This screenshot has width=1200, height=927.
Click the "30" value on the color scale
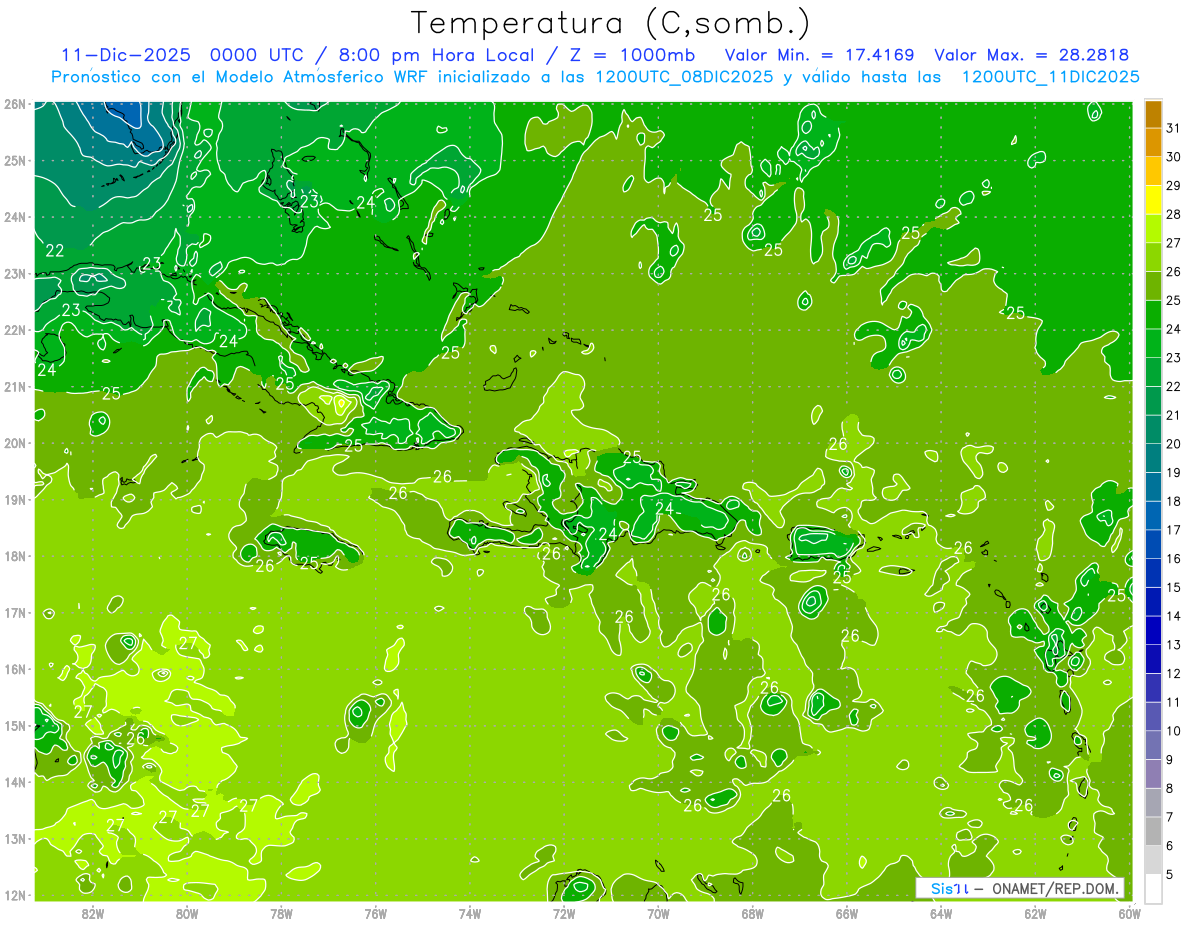pos(1174,157)
